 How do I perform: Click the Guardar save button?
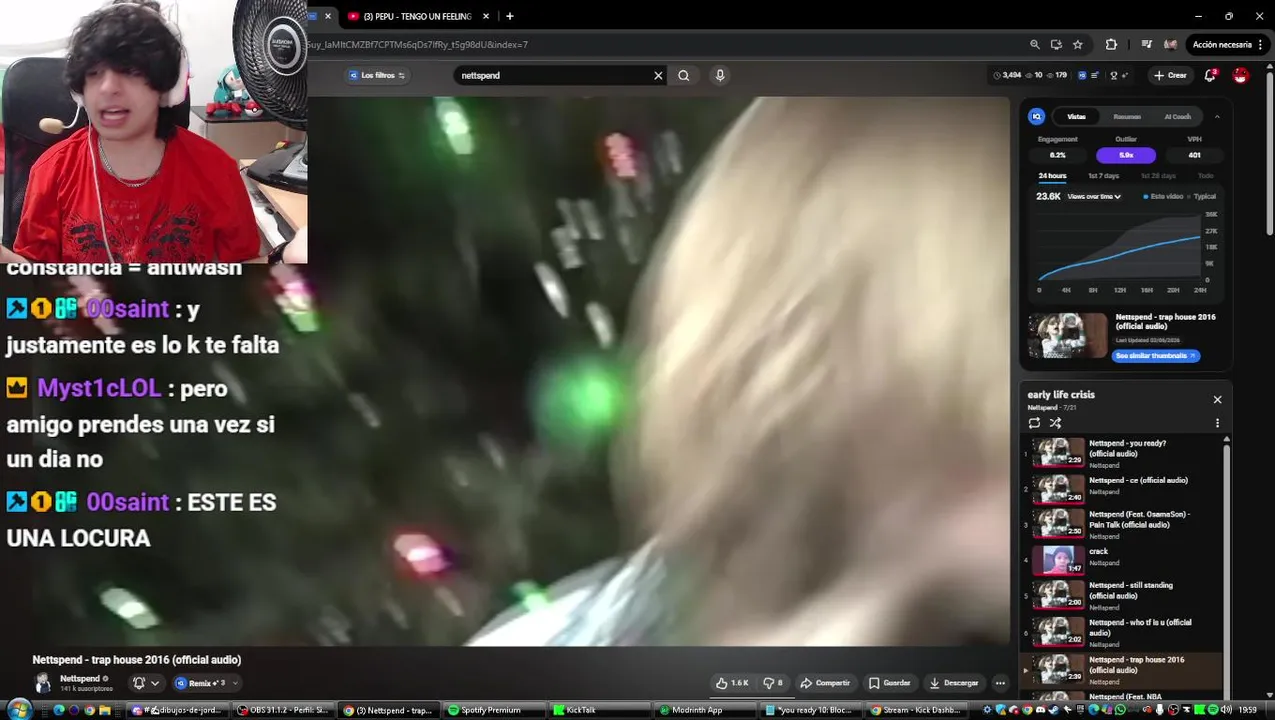click(x=889, y=683)
